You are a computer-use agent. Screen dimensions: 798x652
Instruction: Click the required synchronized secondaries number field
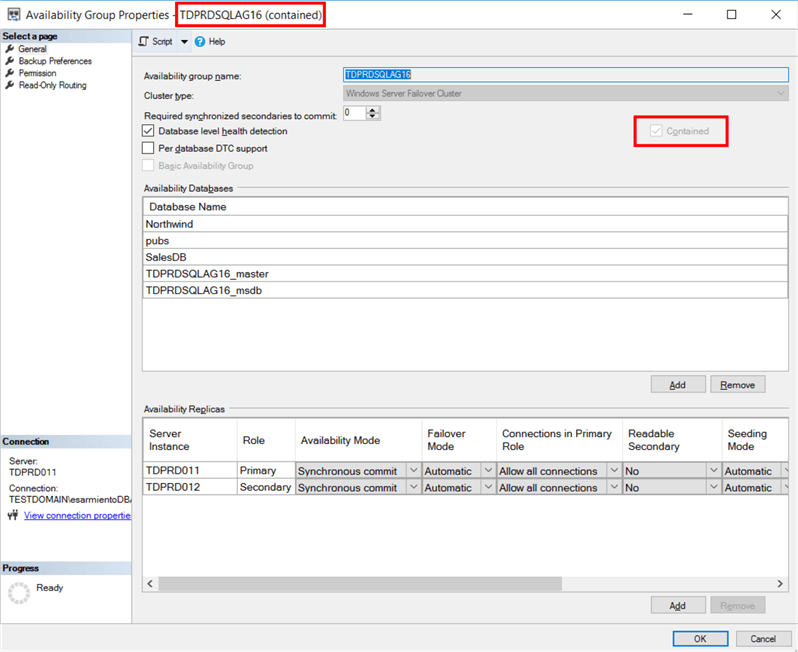(x=355, y=113)
